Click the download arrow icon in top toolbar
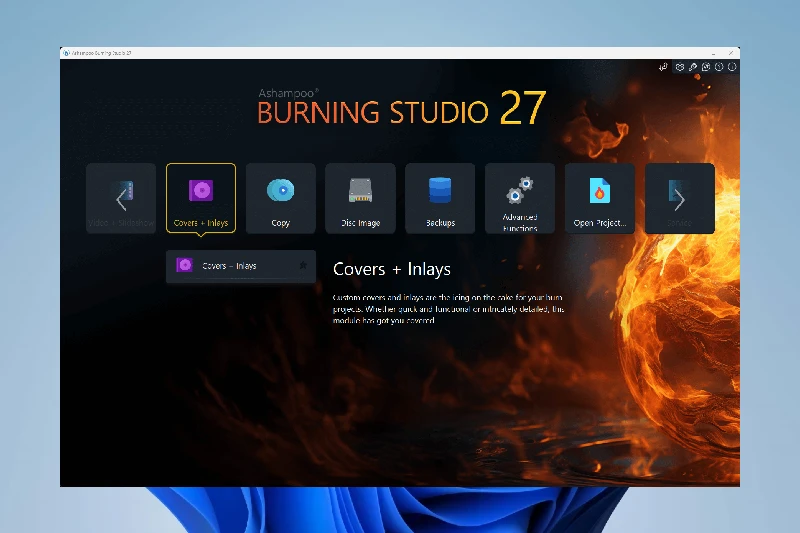This screenshot has width=800, height=533. tap(663, 67)
